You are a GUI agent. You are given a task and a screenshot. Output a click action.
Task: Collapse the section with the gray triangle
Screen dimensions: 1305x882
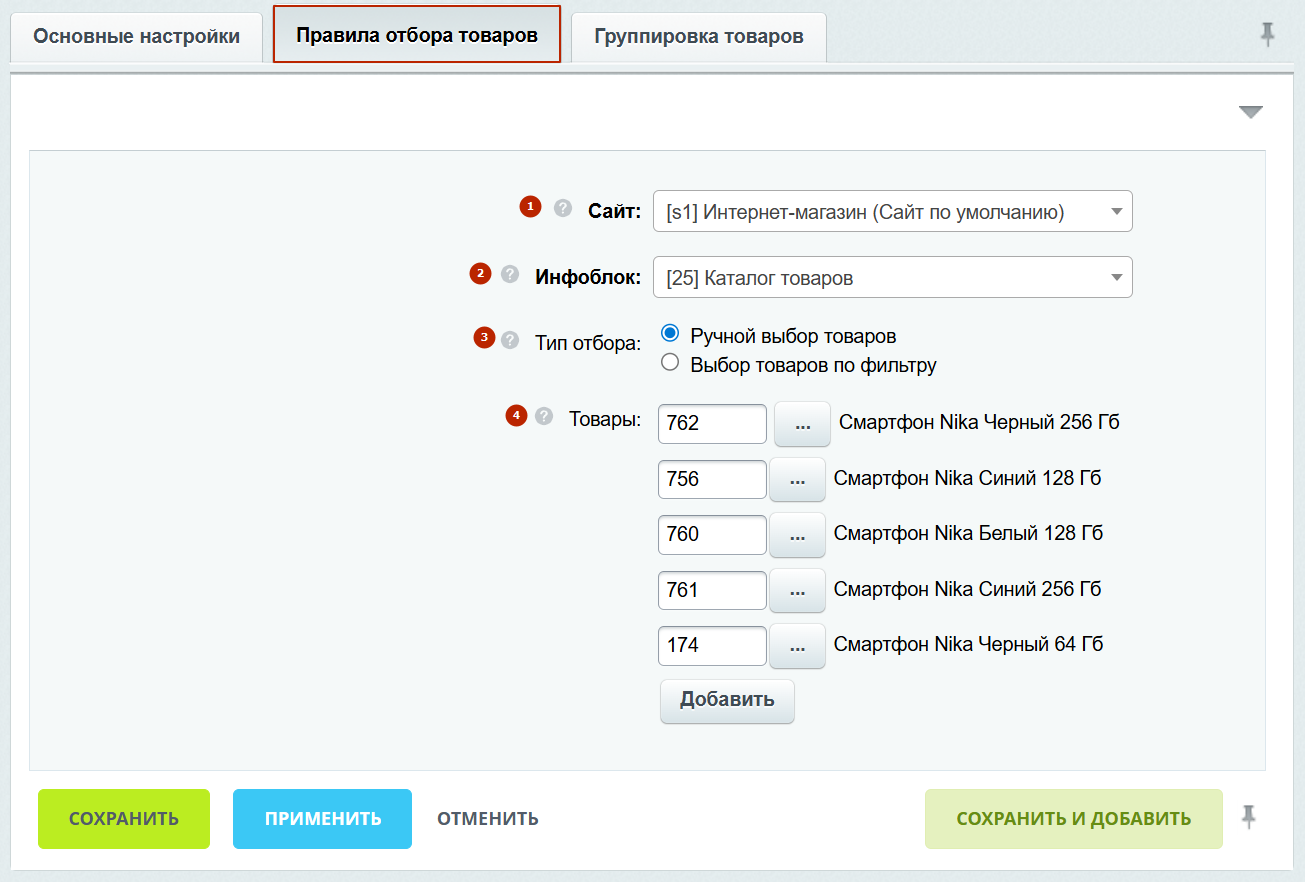(x=1250, y=112)
